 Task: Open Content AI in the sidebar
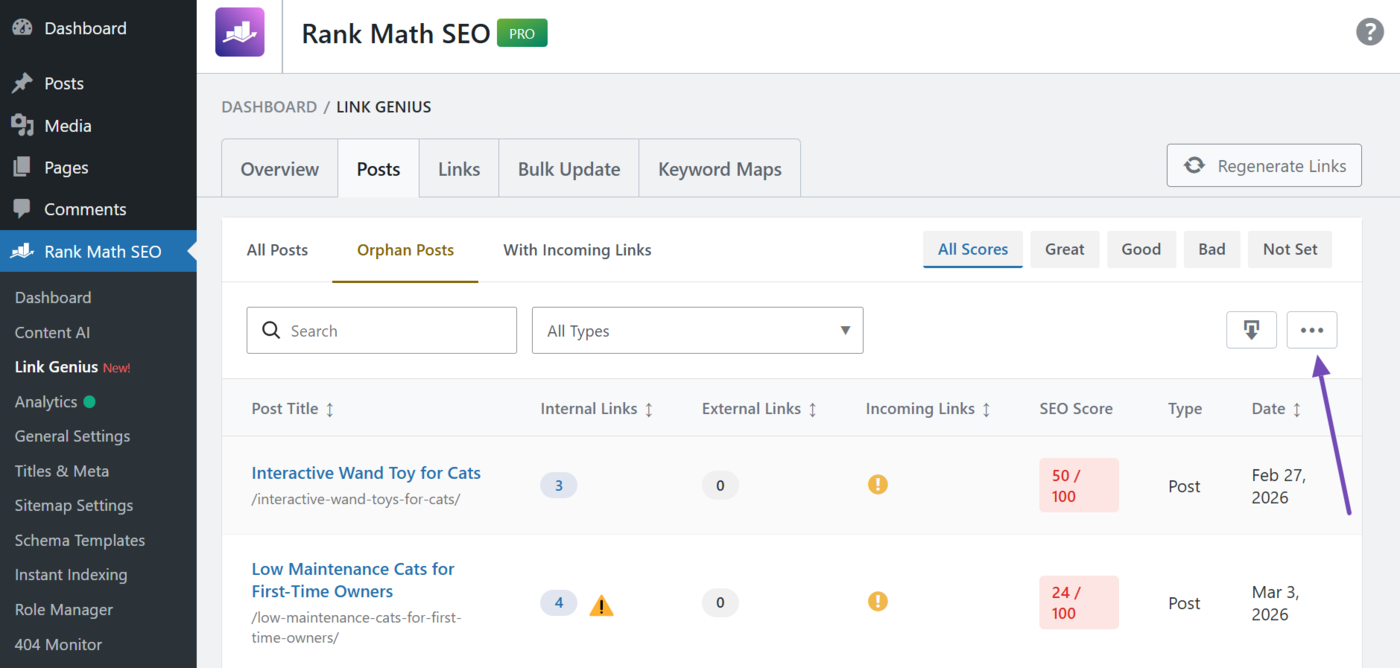[53, 332]
